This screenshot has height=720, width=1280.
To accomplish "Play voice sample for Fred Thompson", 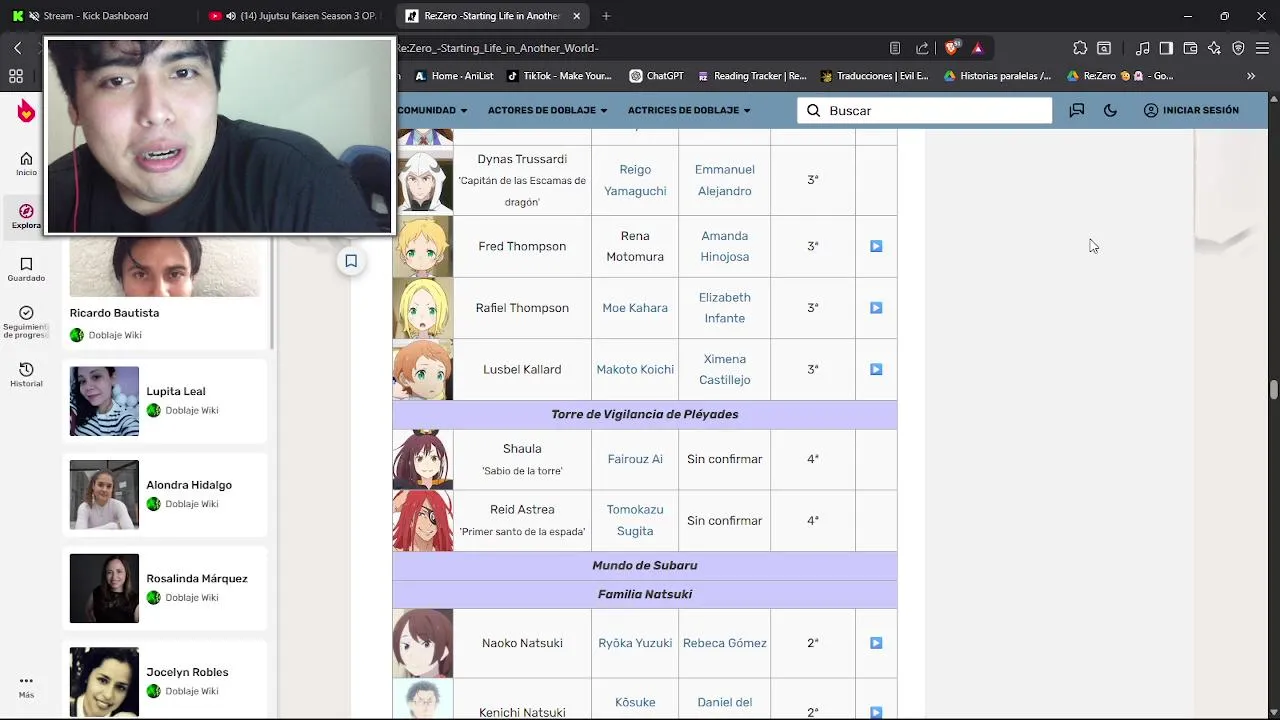I will (876, 246).
